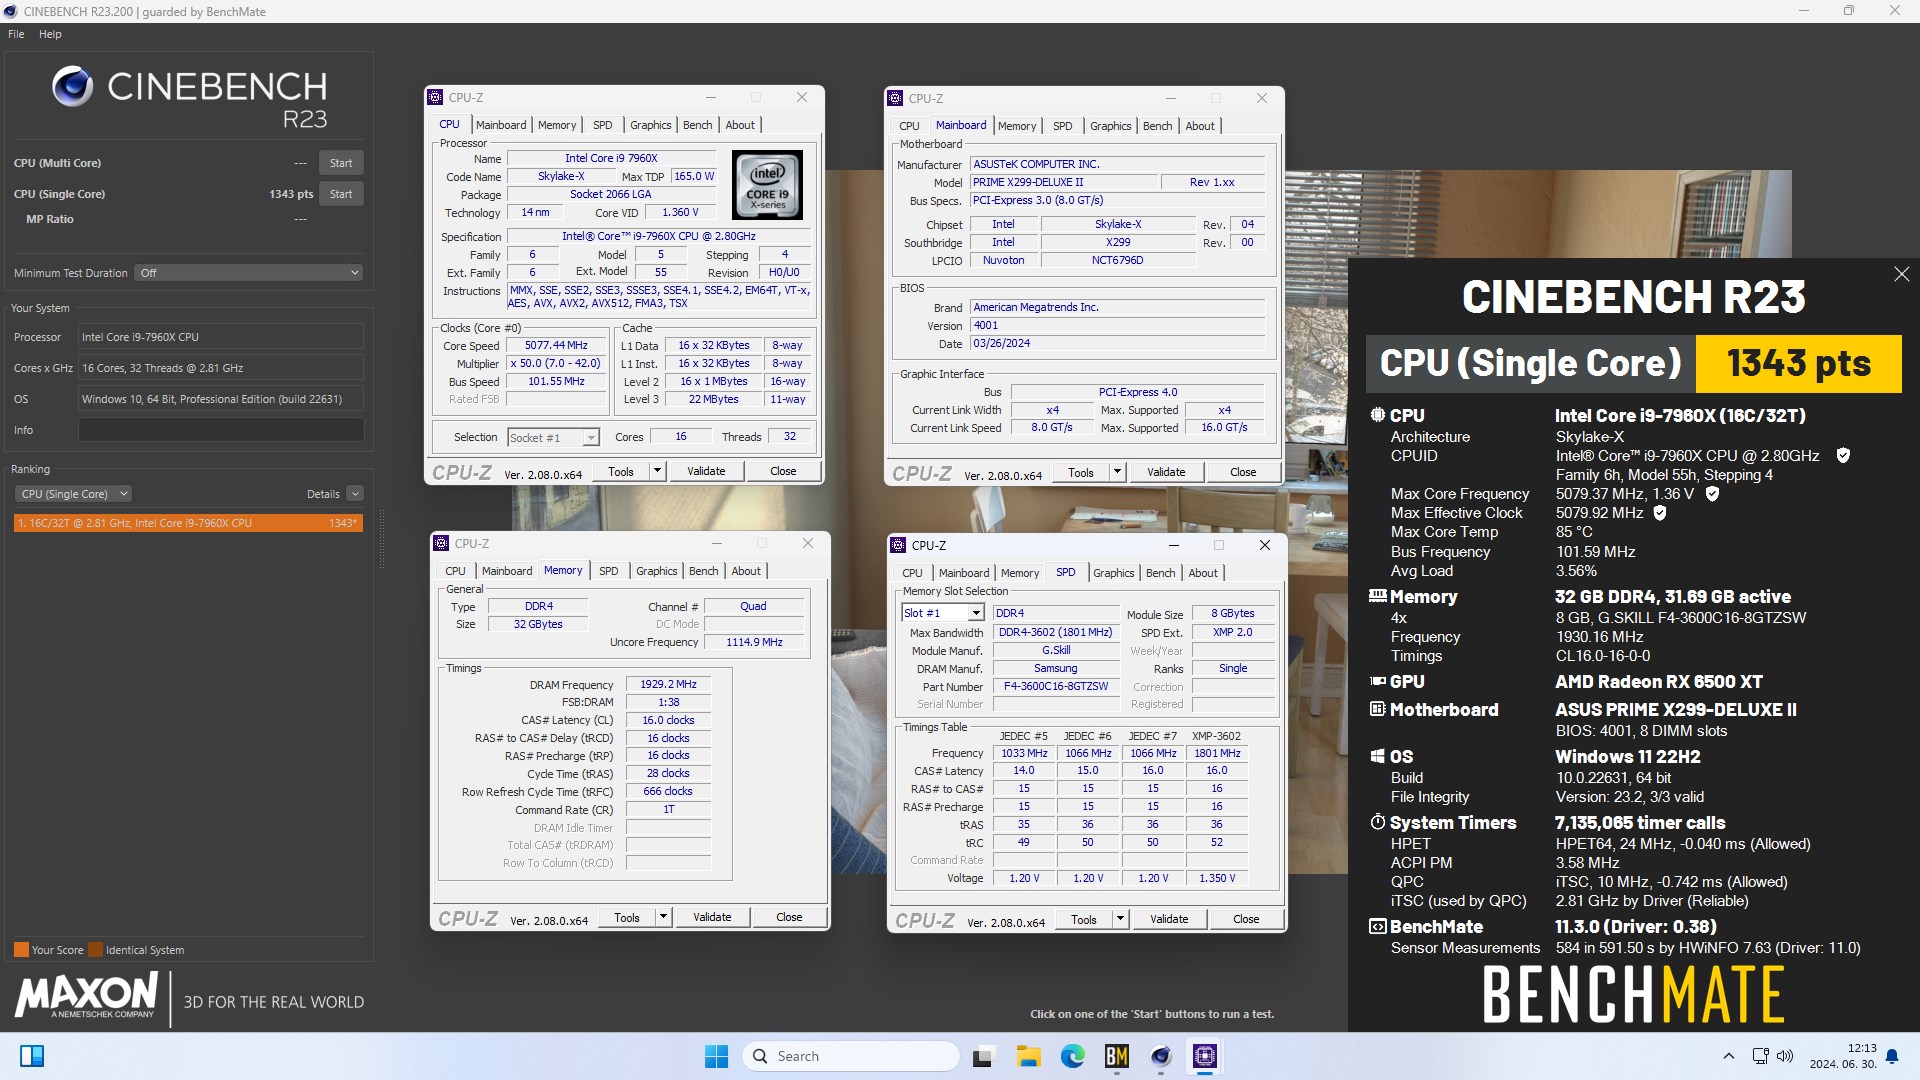This screenshot has height=1080, width=1920.
Task: Open Tools dropdown arrow in CPU-Z Memory window
Action: click(x=663, y=917)
